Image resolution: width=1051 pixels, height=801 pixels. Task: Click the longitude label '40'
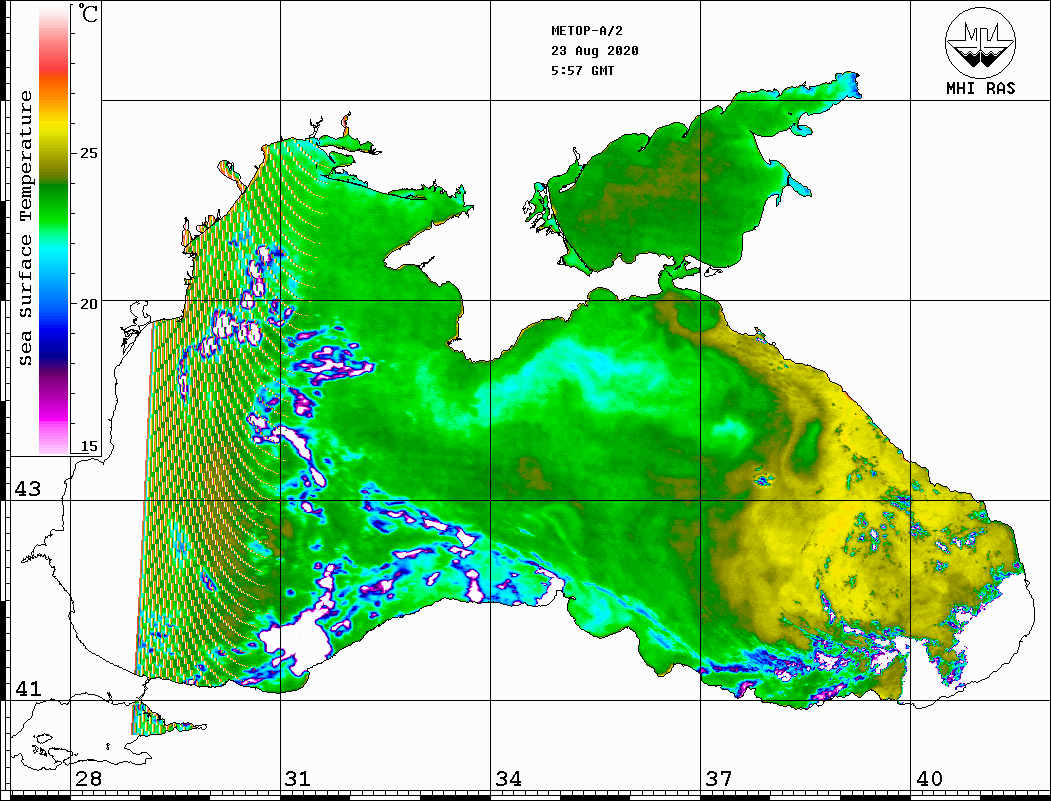(x=929, y=779)
